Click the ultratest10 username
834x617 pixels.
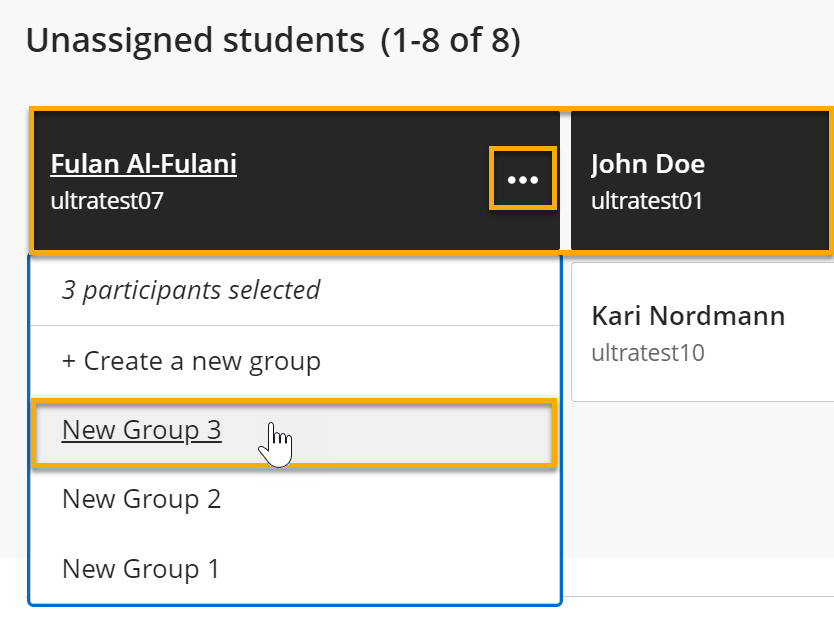coord(648,353)
